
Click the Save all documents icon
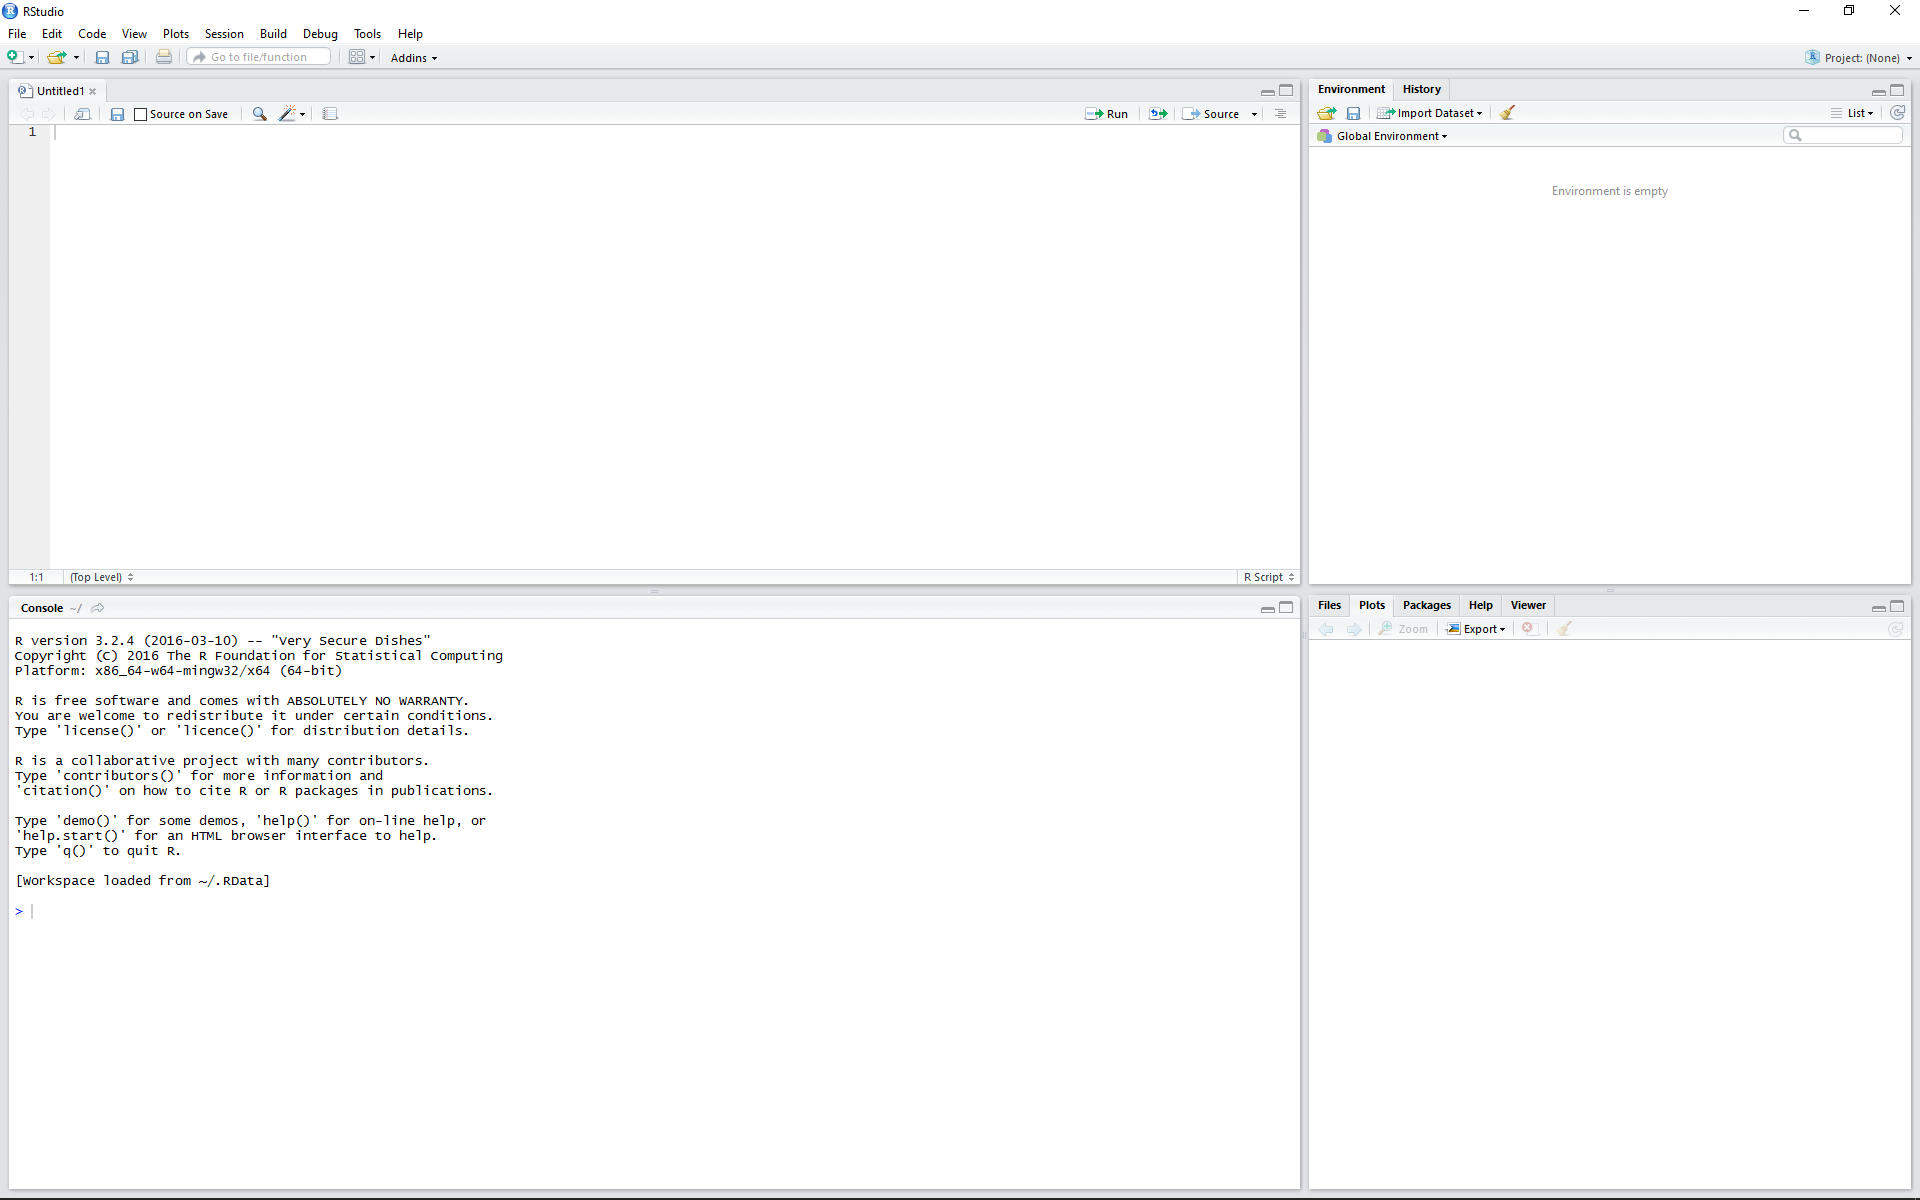[x=130, y=57]
